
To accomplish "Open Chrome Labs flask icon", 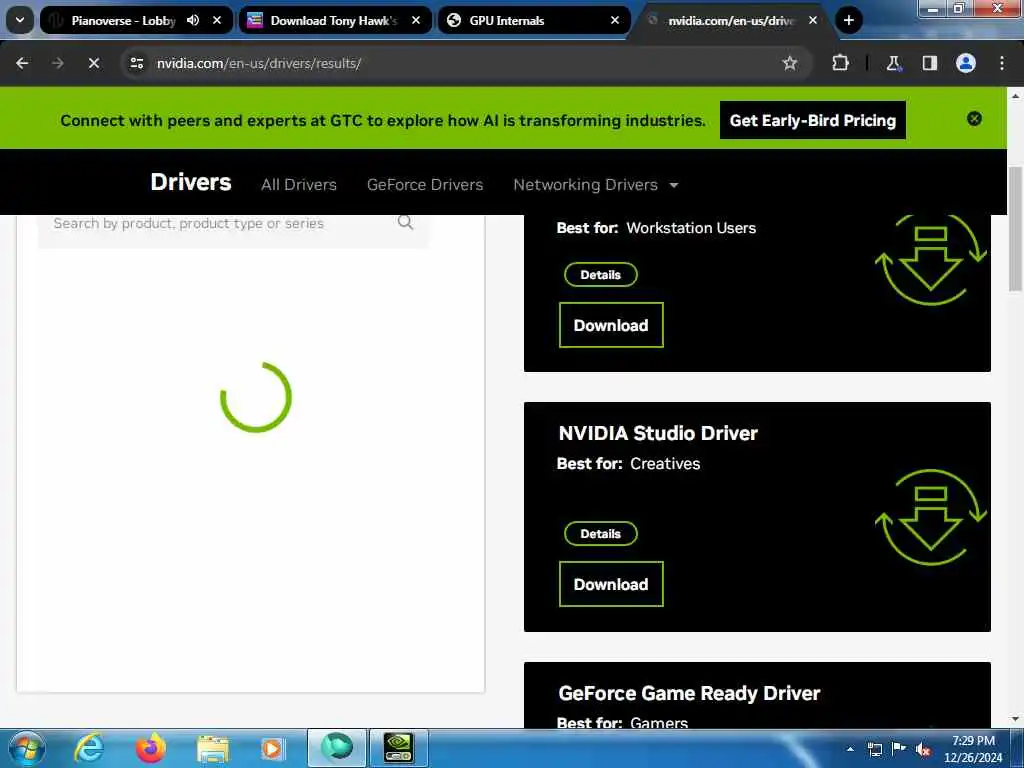I will point(893,63).
